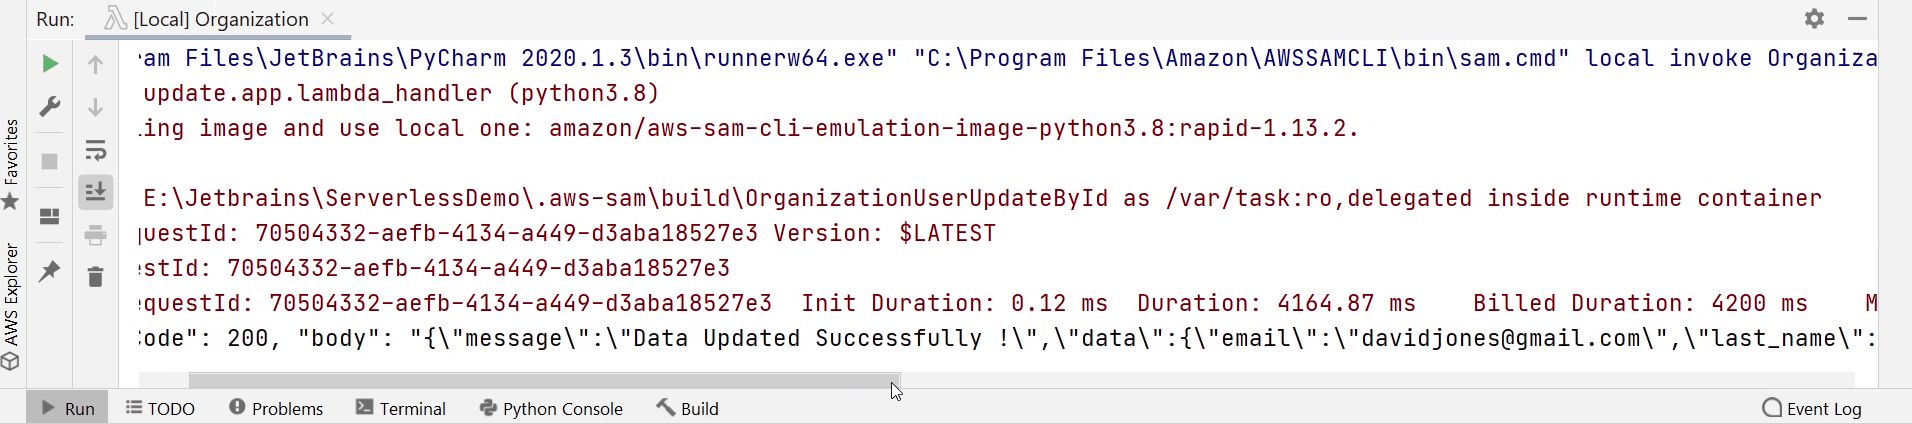Click the down the stack trace arrow
The height and width of the screenshot is (424, 1912).
[96, 107]
